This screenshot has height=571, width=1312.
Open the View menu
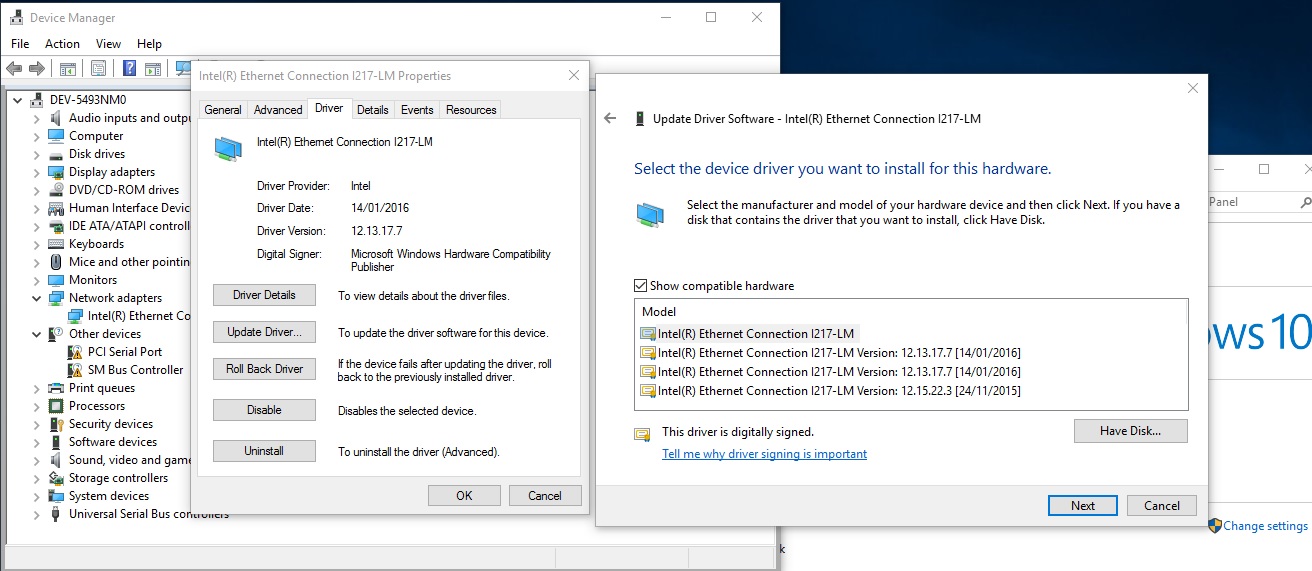pos(108,44)
